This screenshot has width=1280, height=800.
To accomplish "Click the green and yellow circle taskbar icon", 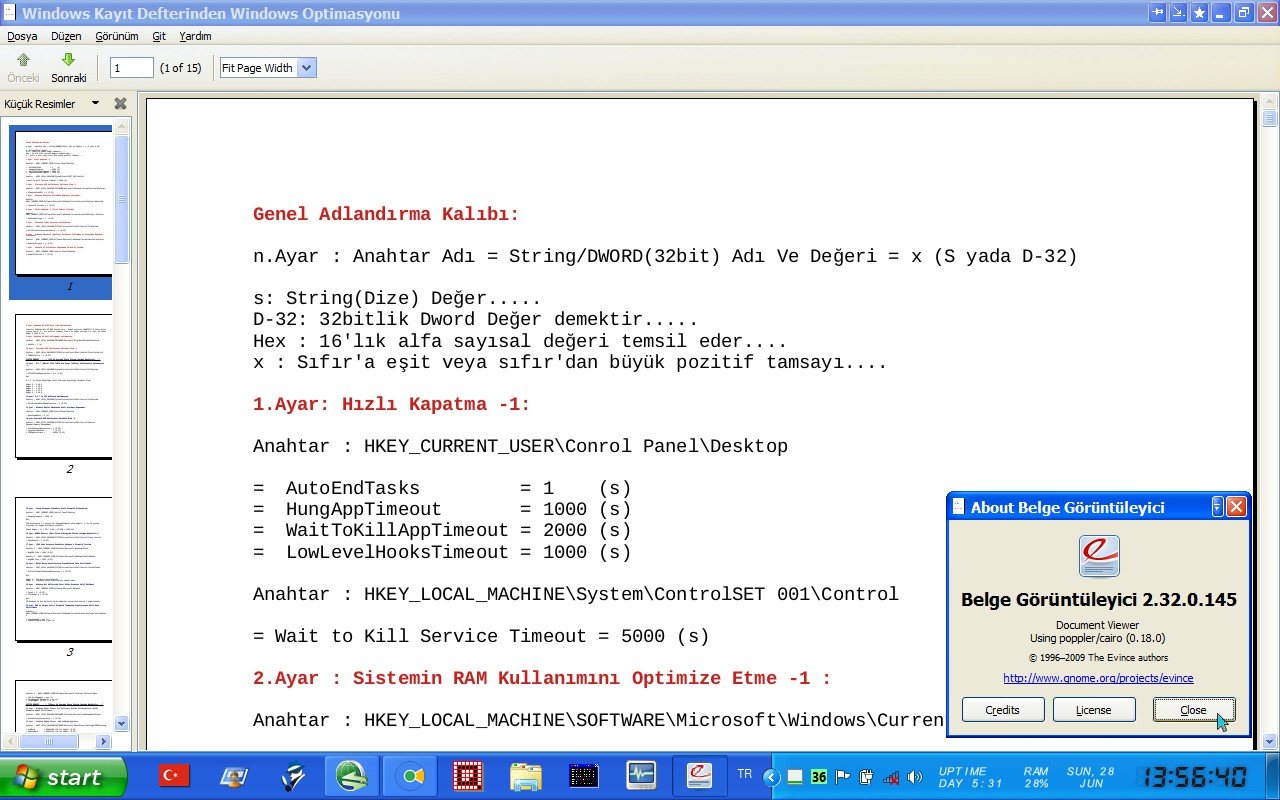I will 410,776.
